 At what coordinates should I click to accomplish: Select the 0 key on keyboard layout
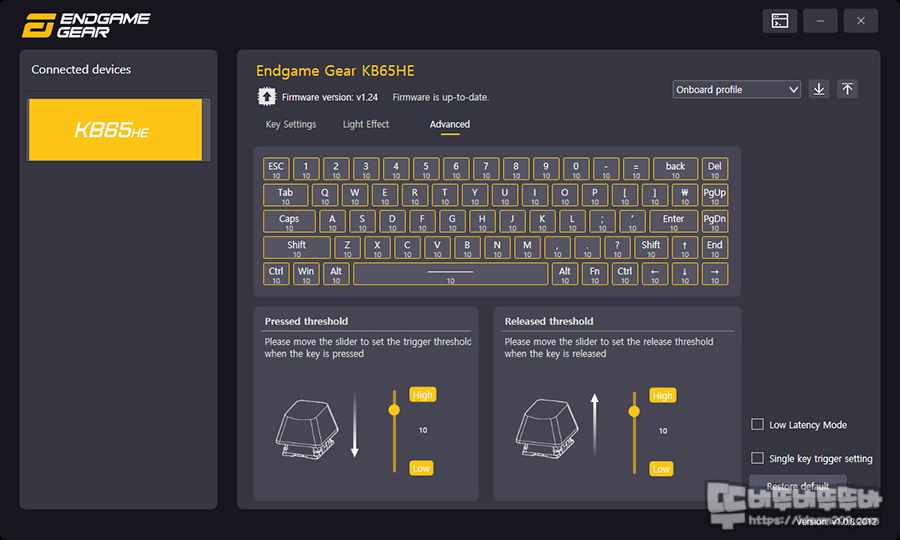(576, 169)
